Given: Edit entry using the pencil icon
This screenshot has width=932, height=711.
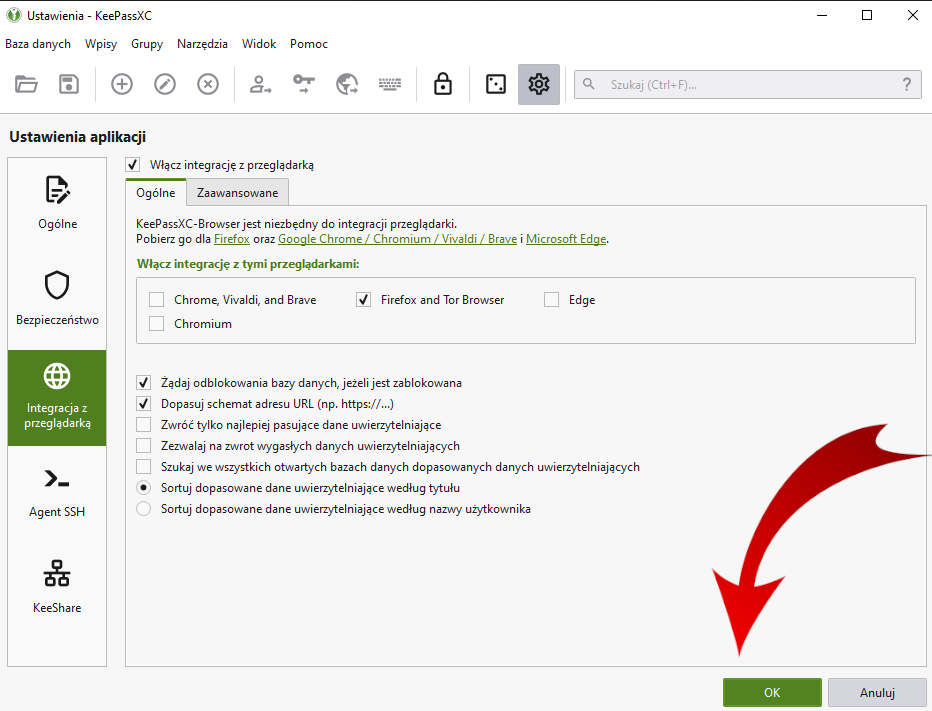Looking at the screenshot, I should pos(165,84).
